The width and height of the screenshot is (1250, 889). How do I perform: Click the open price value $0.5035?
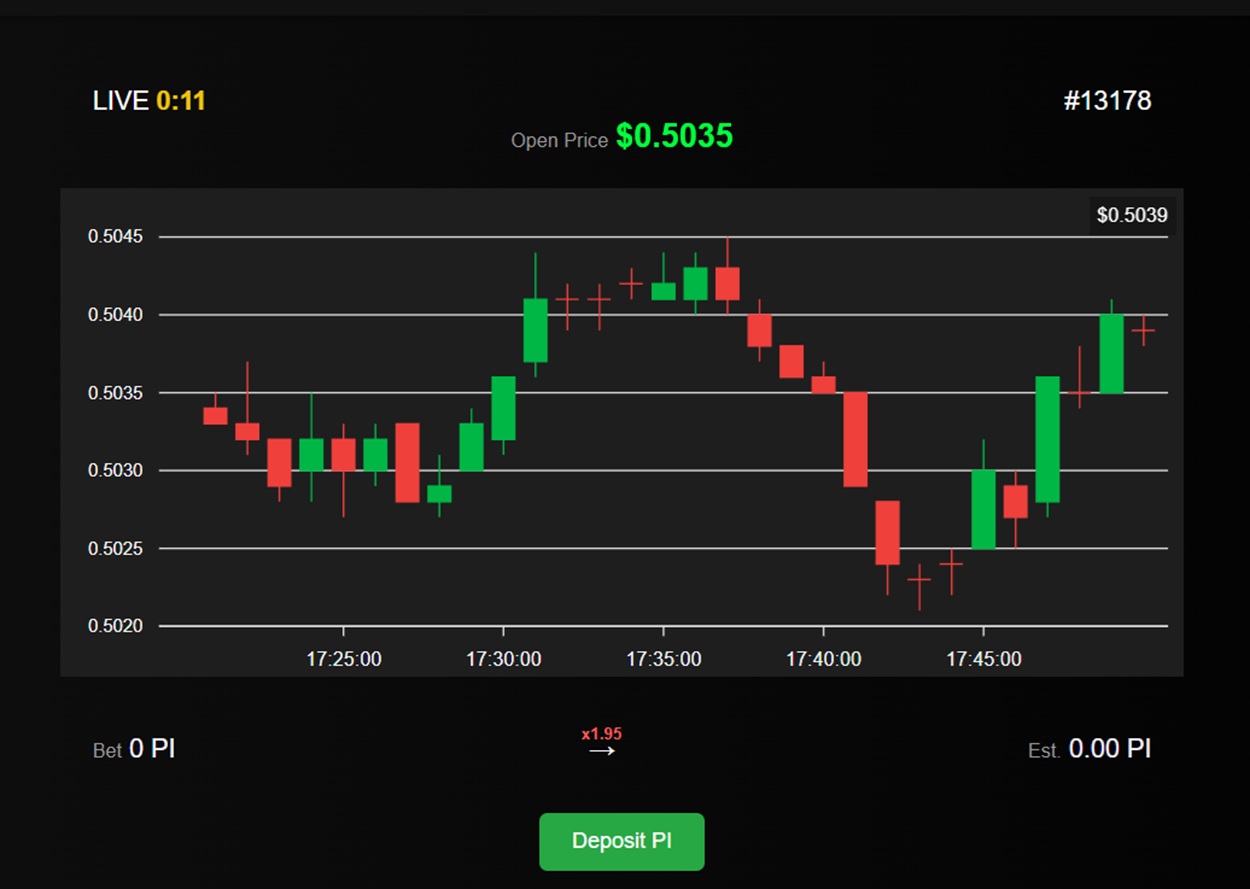pos(674,136)
